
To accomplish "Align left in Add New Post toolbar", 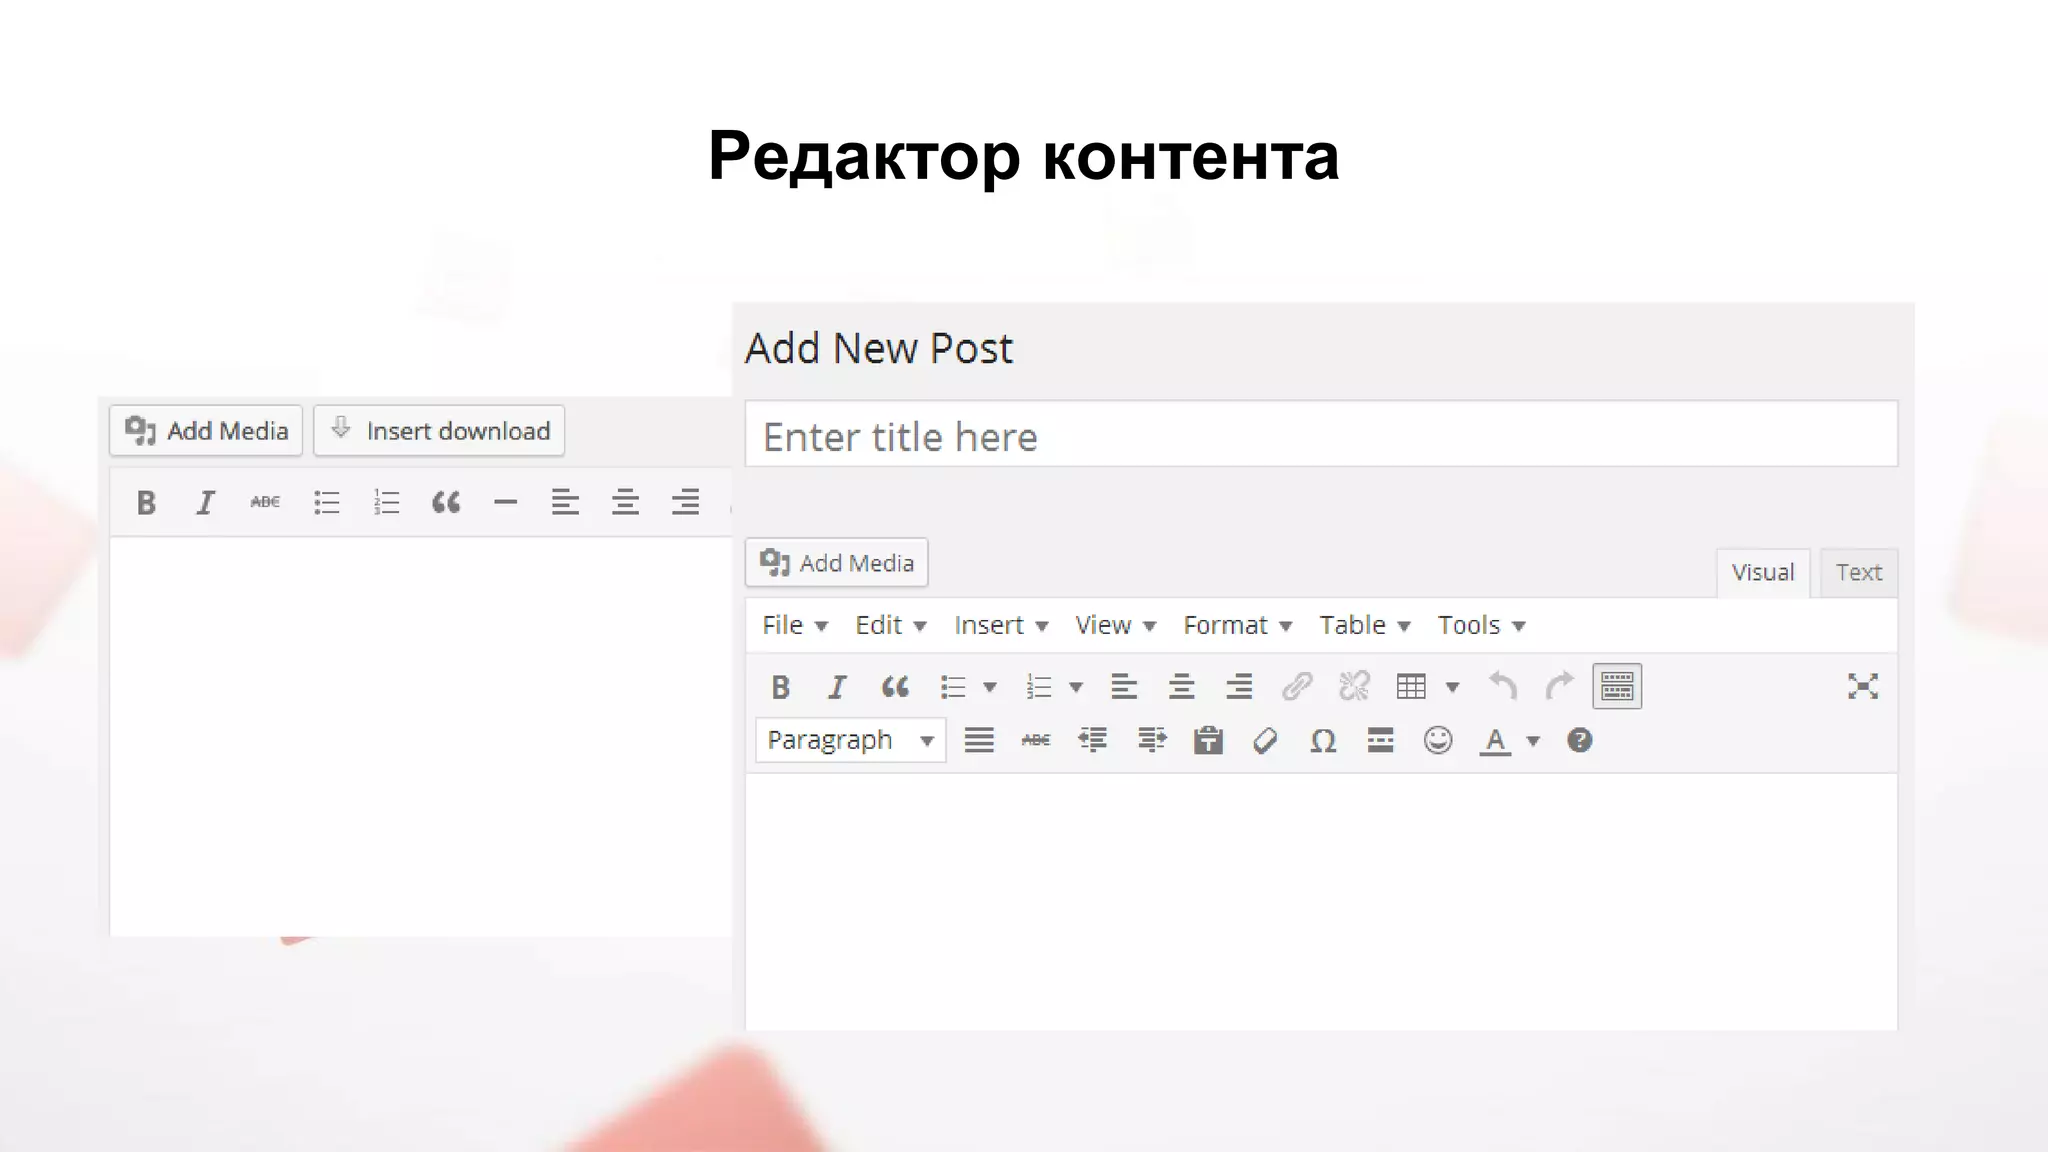I will click(x=1124, y=687).
